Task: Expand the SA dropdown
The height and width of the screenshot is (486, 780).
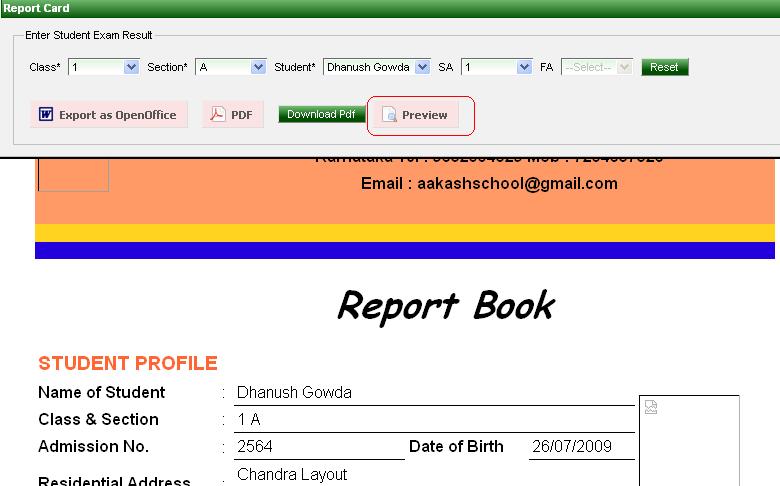Action: point(524,67)
